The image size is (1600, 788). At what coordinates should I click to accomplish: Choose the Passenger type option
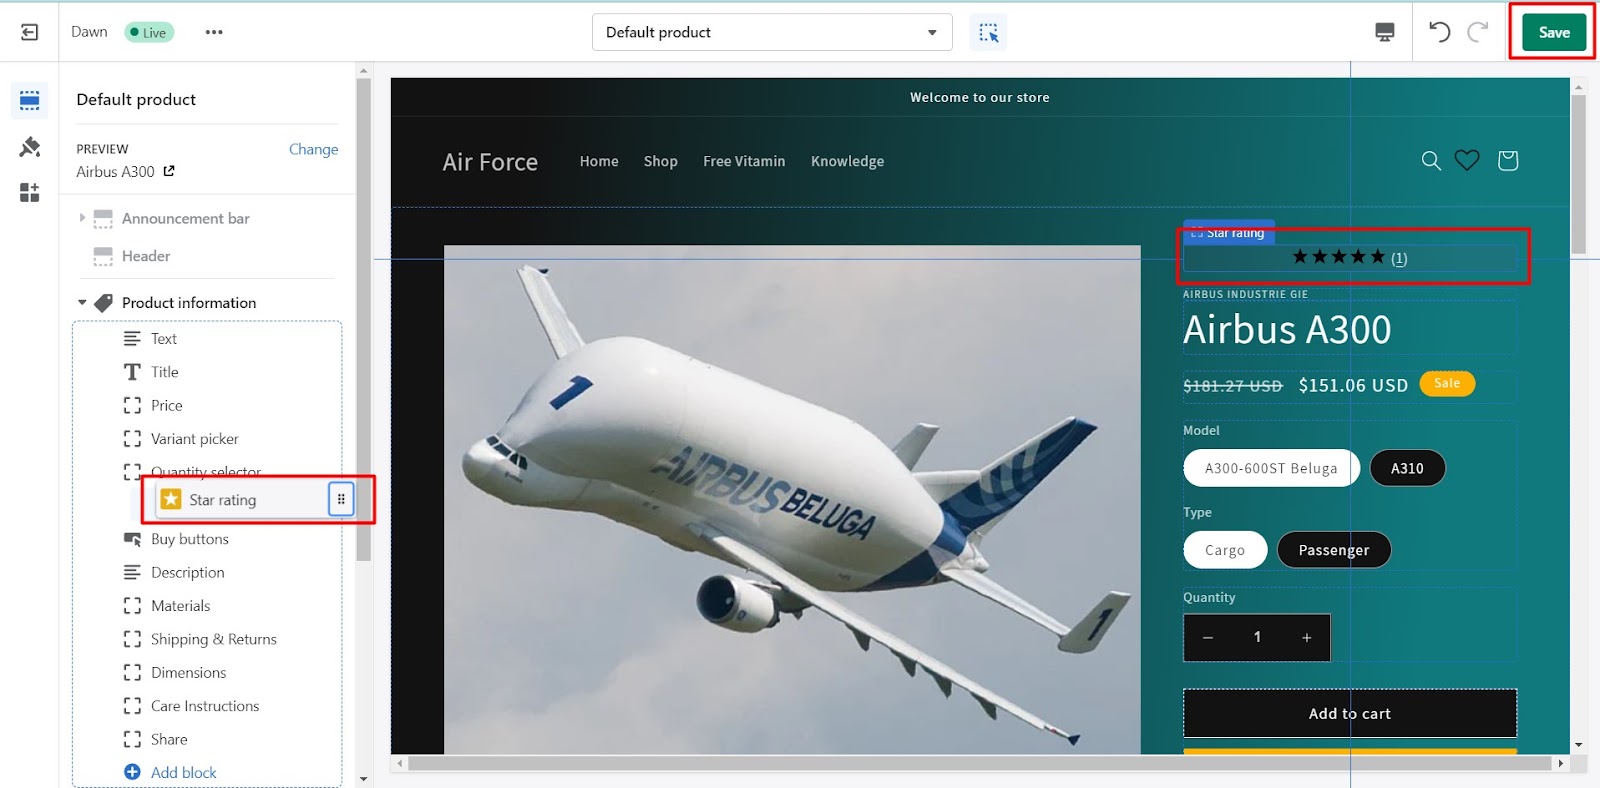pyautogui.click(x=1334, y=550)
